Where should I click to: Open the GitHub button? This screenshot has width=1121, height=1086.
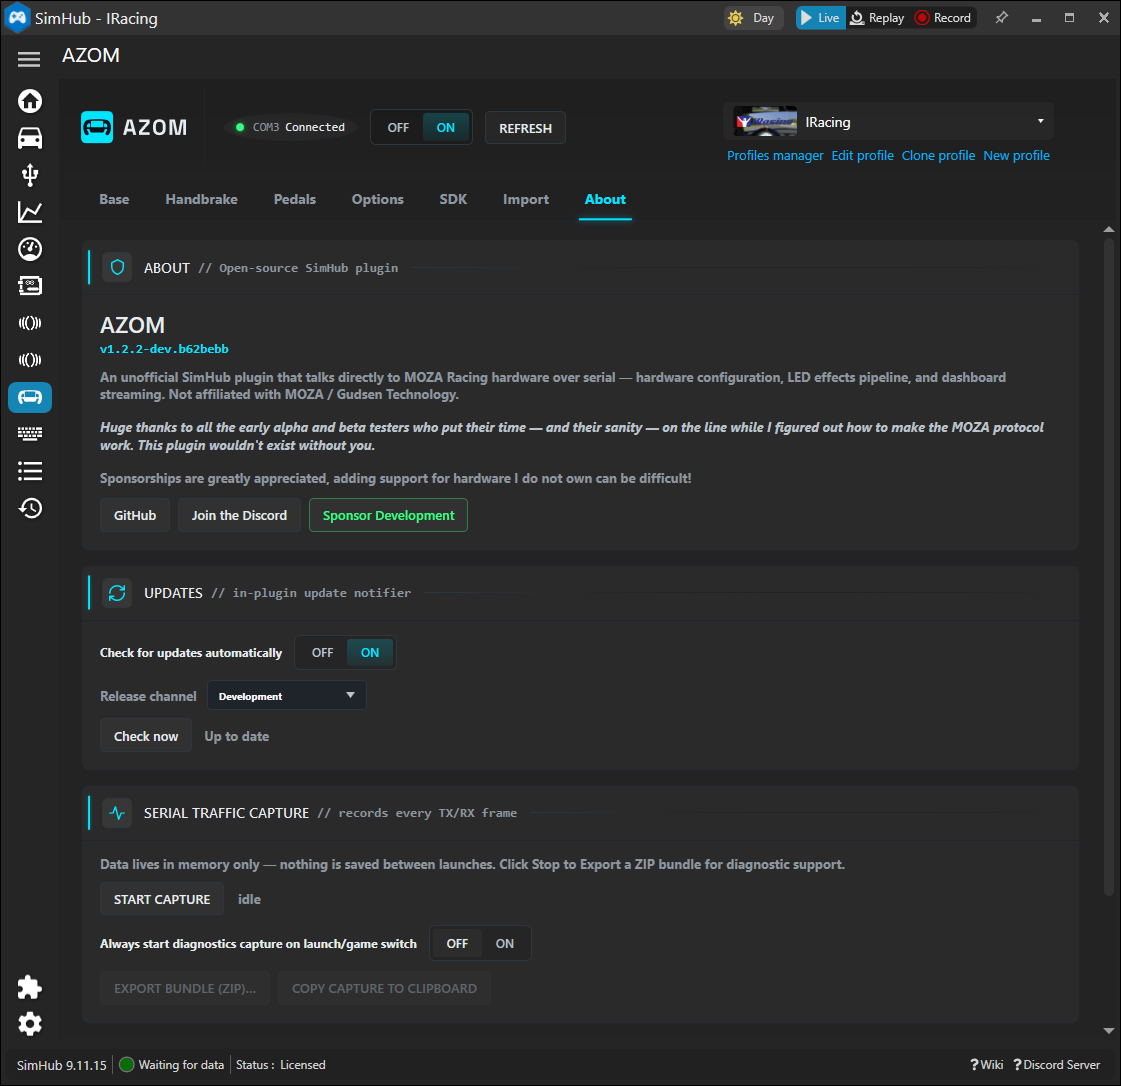[134, 515]
